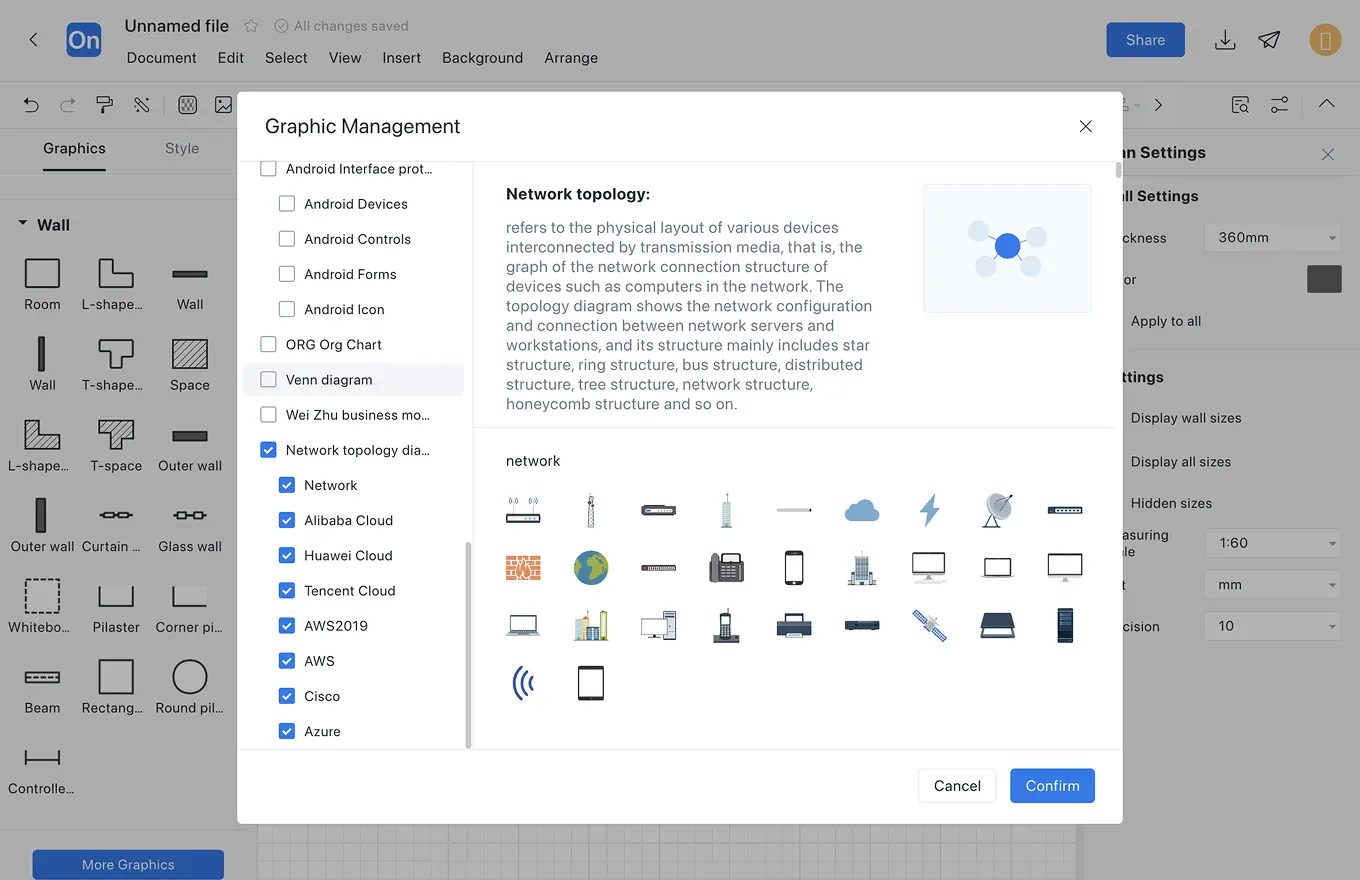Open the Arrange menu
The width and height of the screenshot is (1360, 880).
coord(571,58)
